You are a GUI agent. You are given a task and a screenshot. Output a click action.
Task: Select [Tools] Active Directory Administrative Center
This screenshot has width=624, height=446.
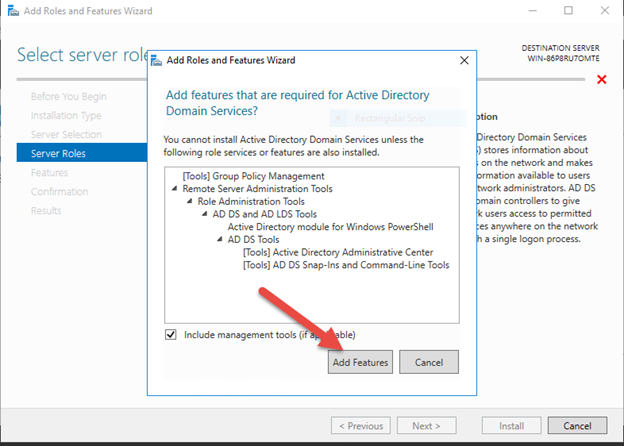(338, 252)
